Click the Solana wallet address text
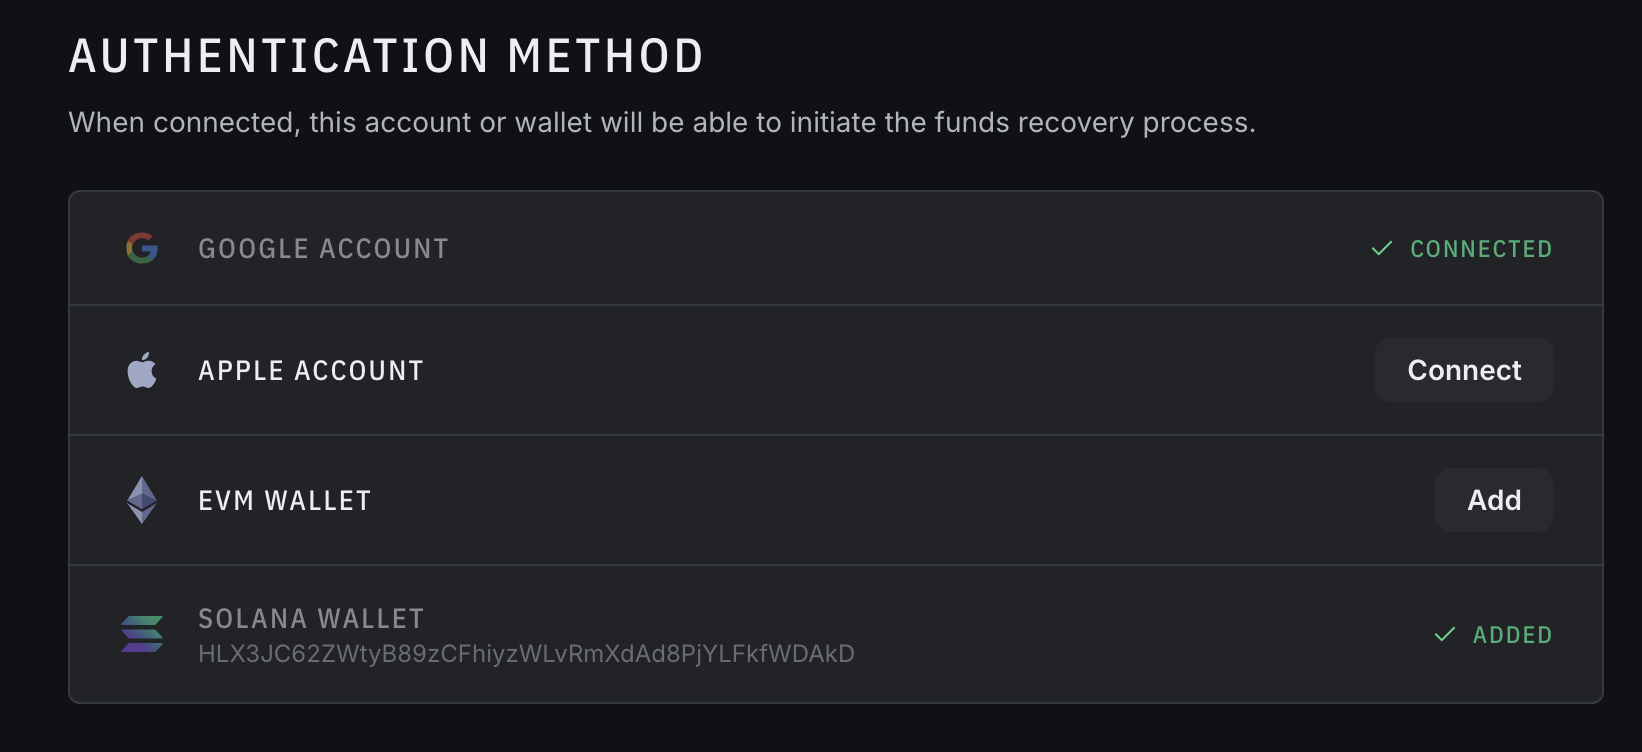 tap(526, 654)
